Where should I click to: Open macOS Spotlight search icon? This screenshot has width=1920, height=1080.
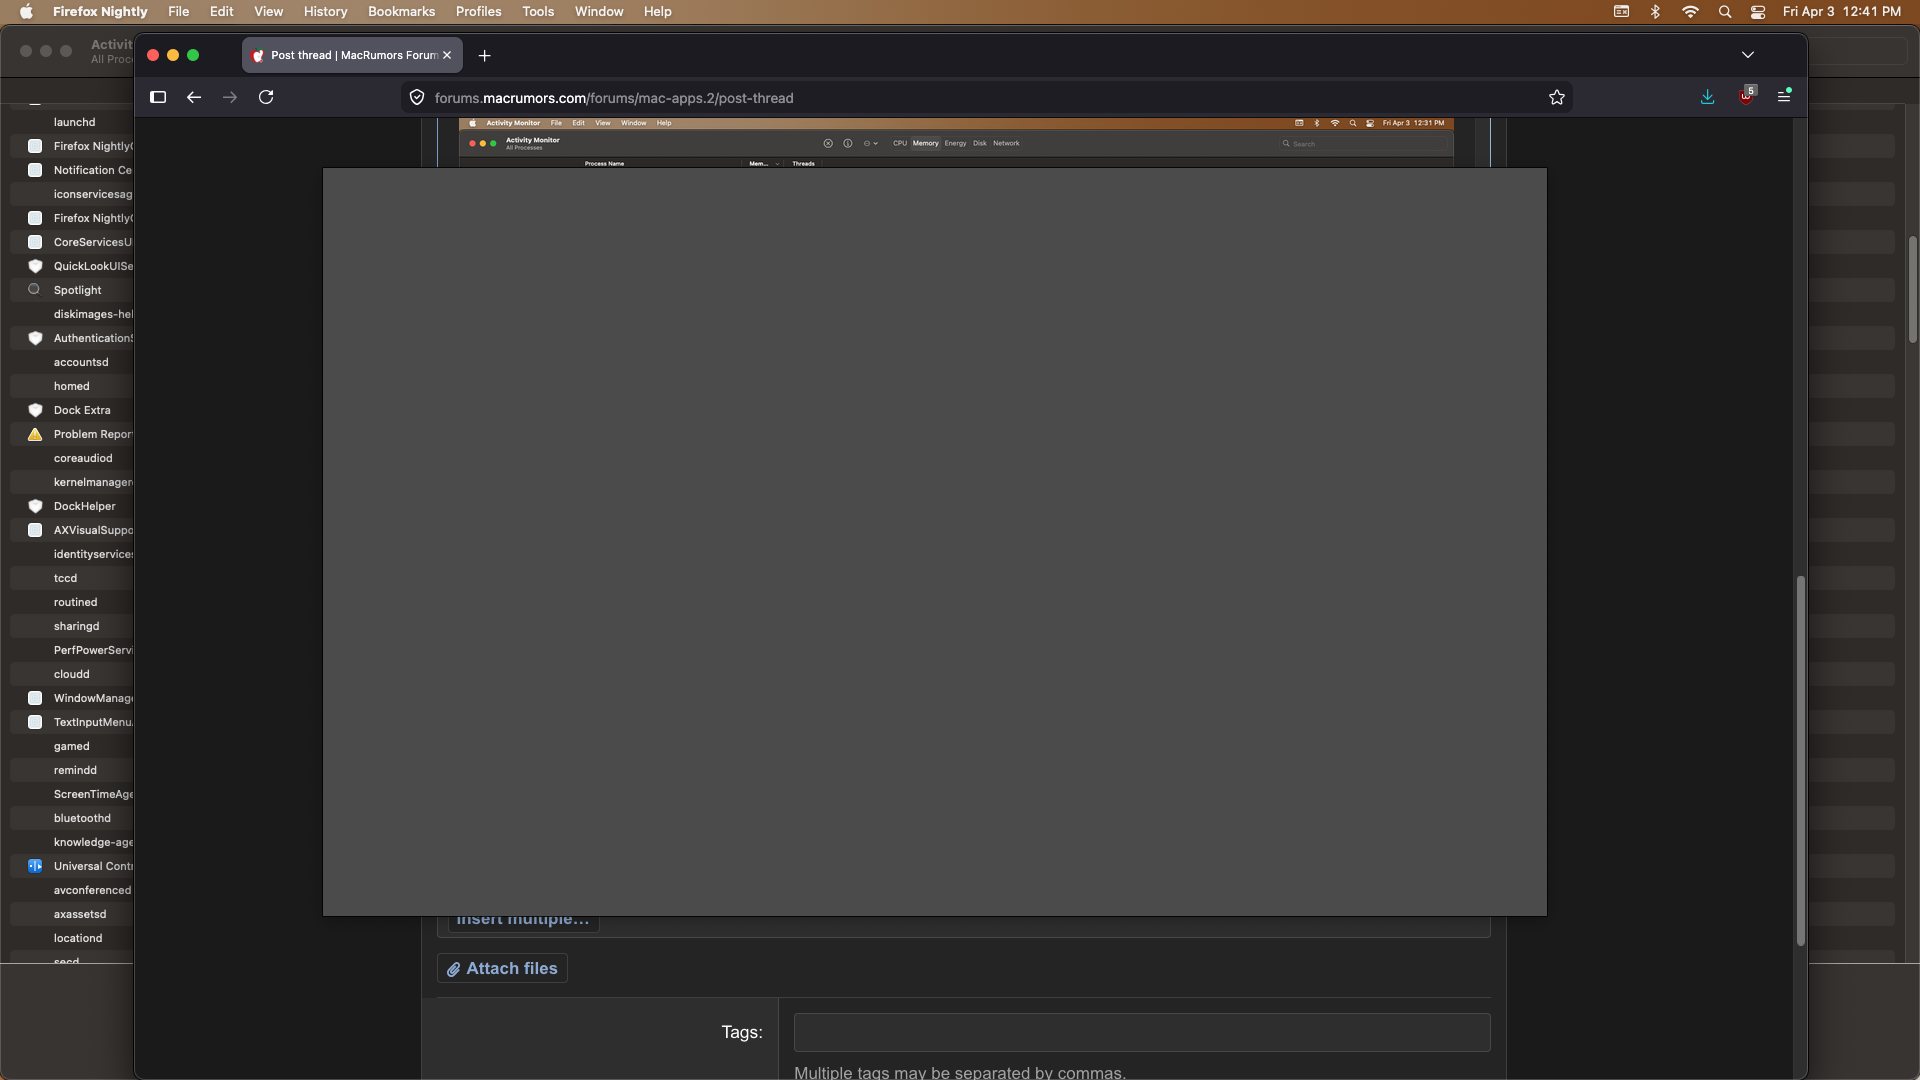click(x=1725, y=12)
